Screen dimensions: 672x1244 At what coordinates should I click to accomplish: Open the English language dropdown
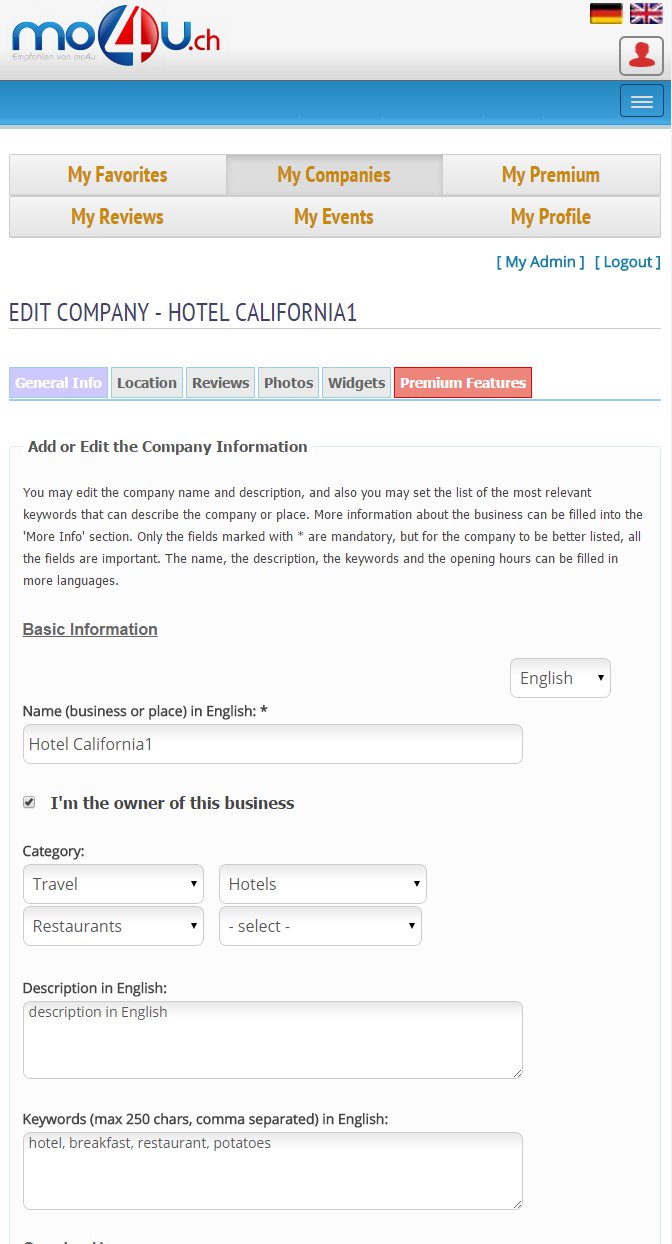coord(560,678)
